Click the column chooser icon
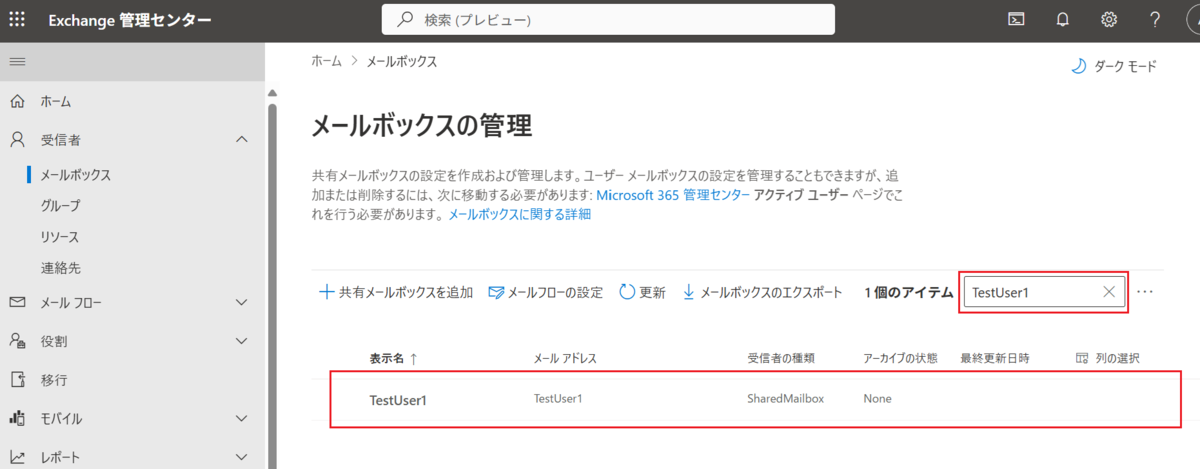 (x=1080, y=358)
